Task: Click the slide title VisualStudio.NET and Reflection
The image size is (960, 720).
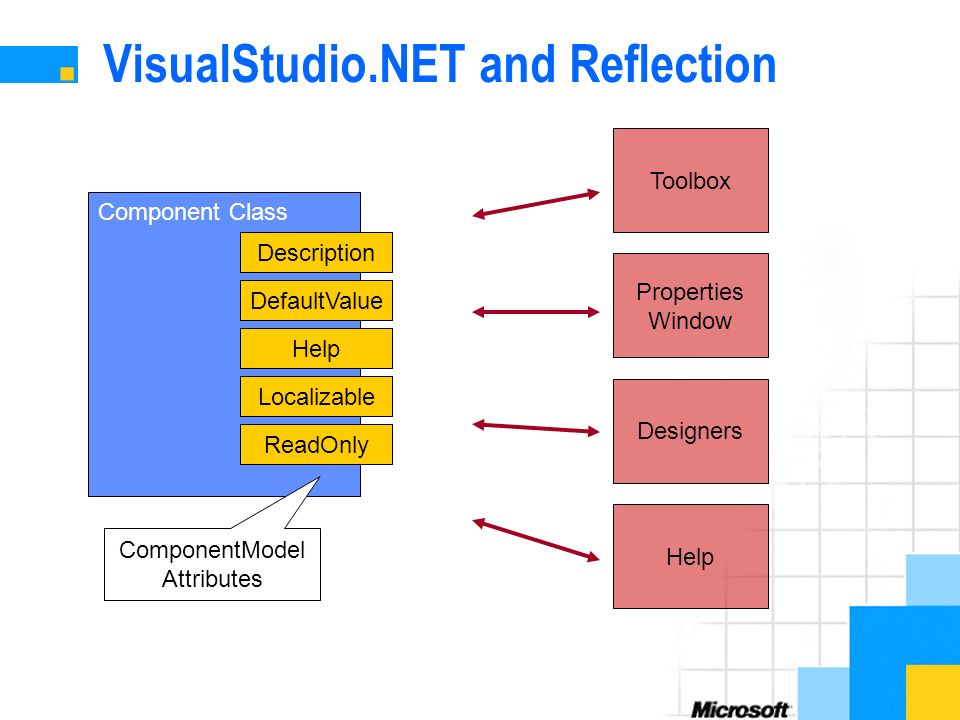Action: [x=440, y=64]
